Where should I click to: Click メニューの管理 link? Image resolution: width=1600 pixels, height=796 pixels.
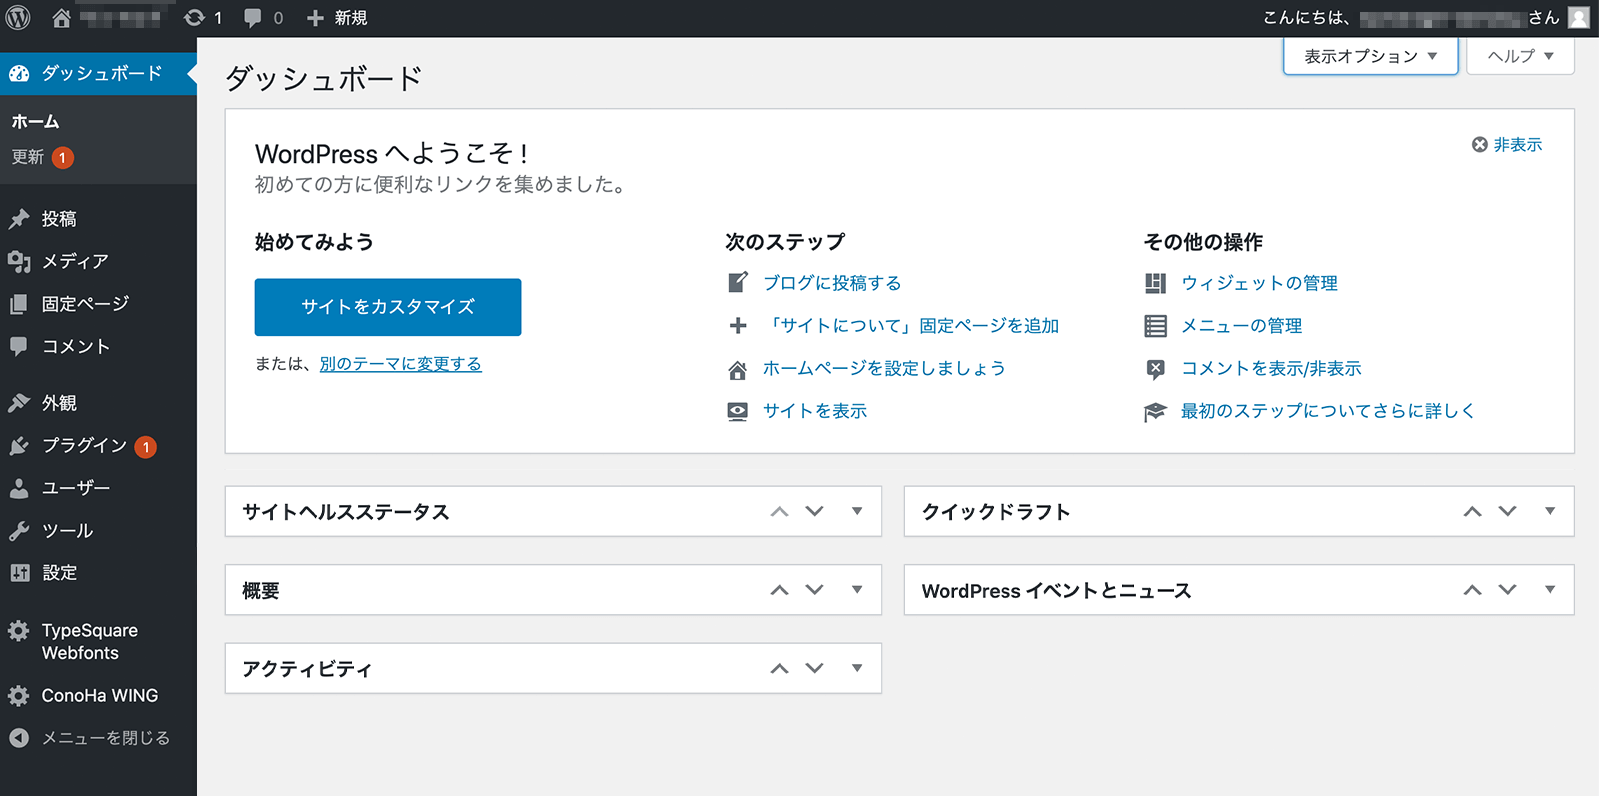[x=1241, y=326]
